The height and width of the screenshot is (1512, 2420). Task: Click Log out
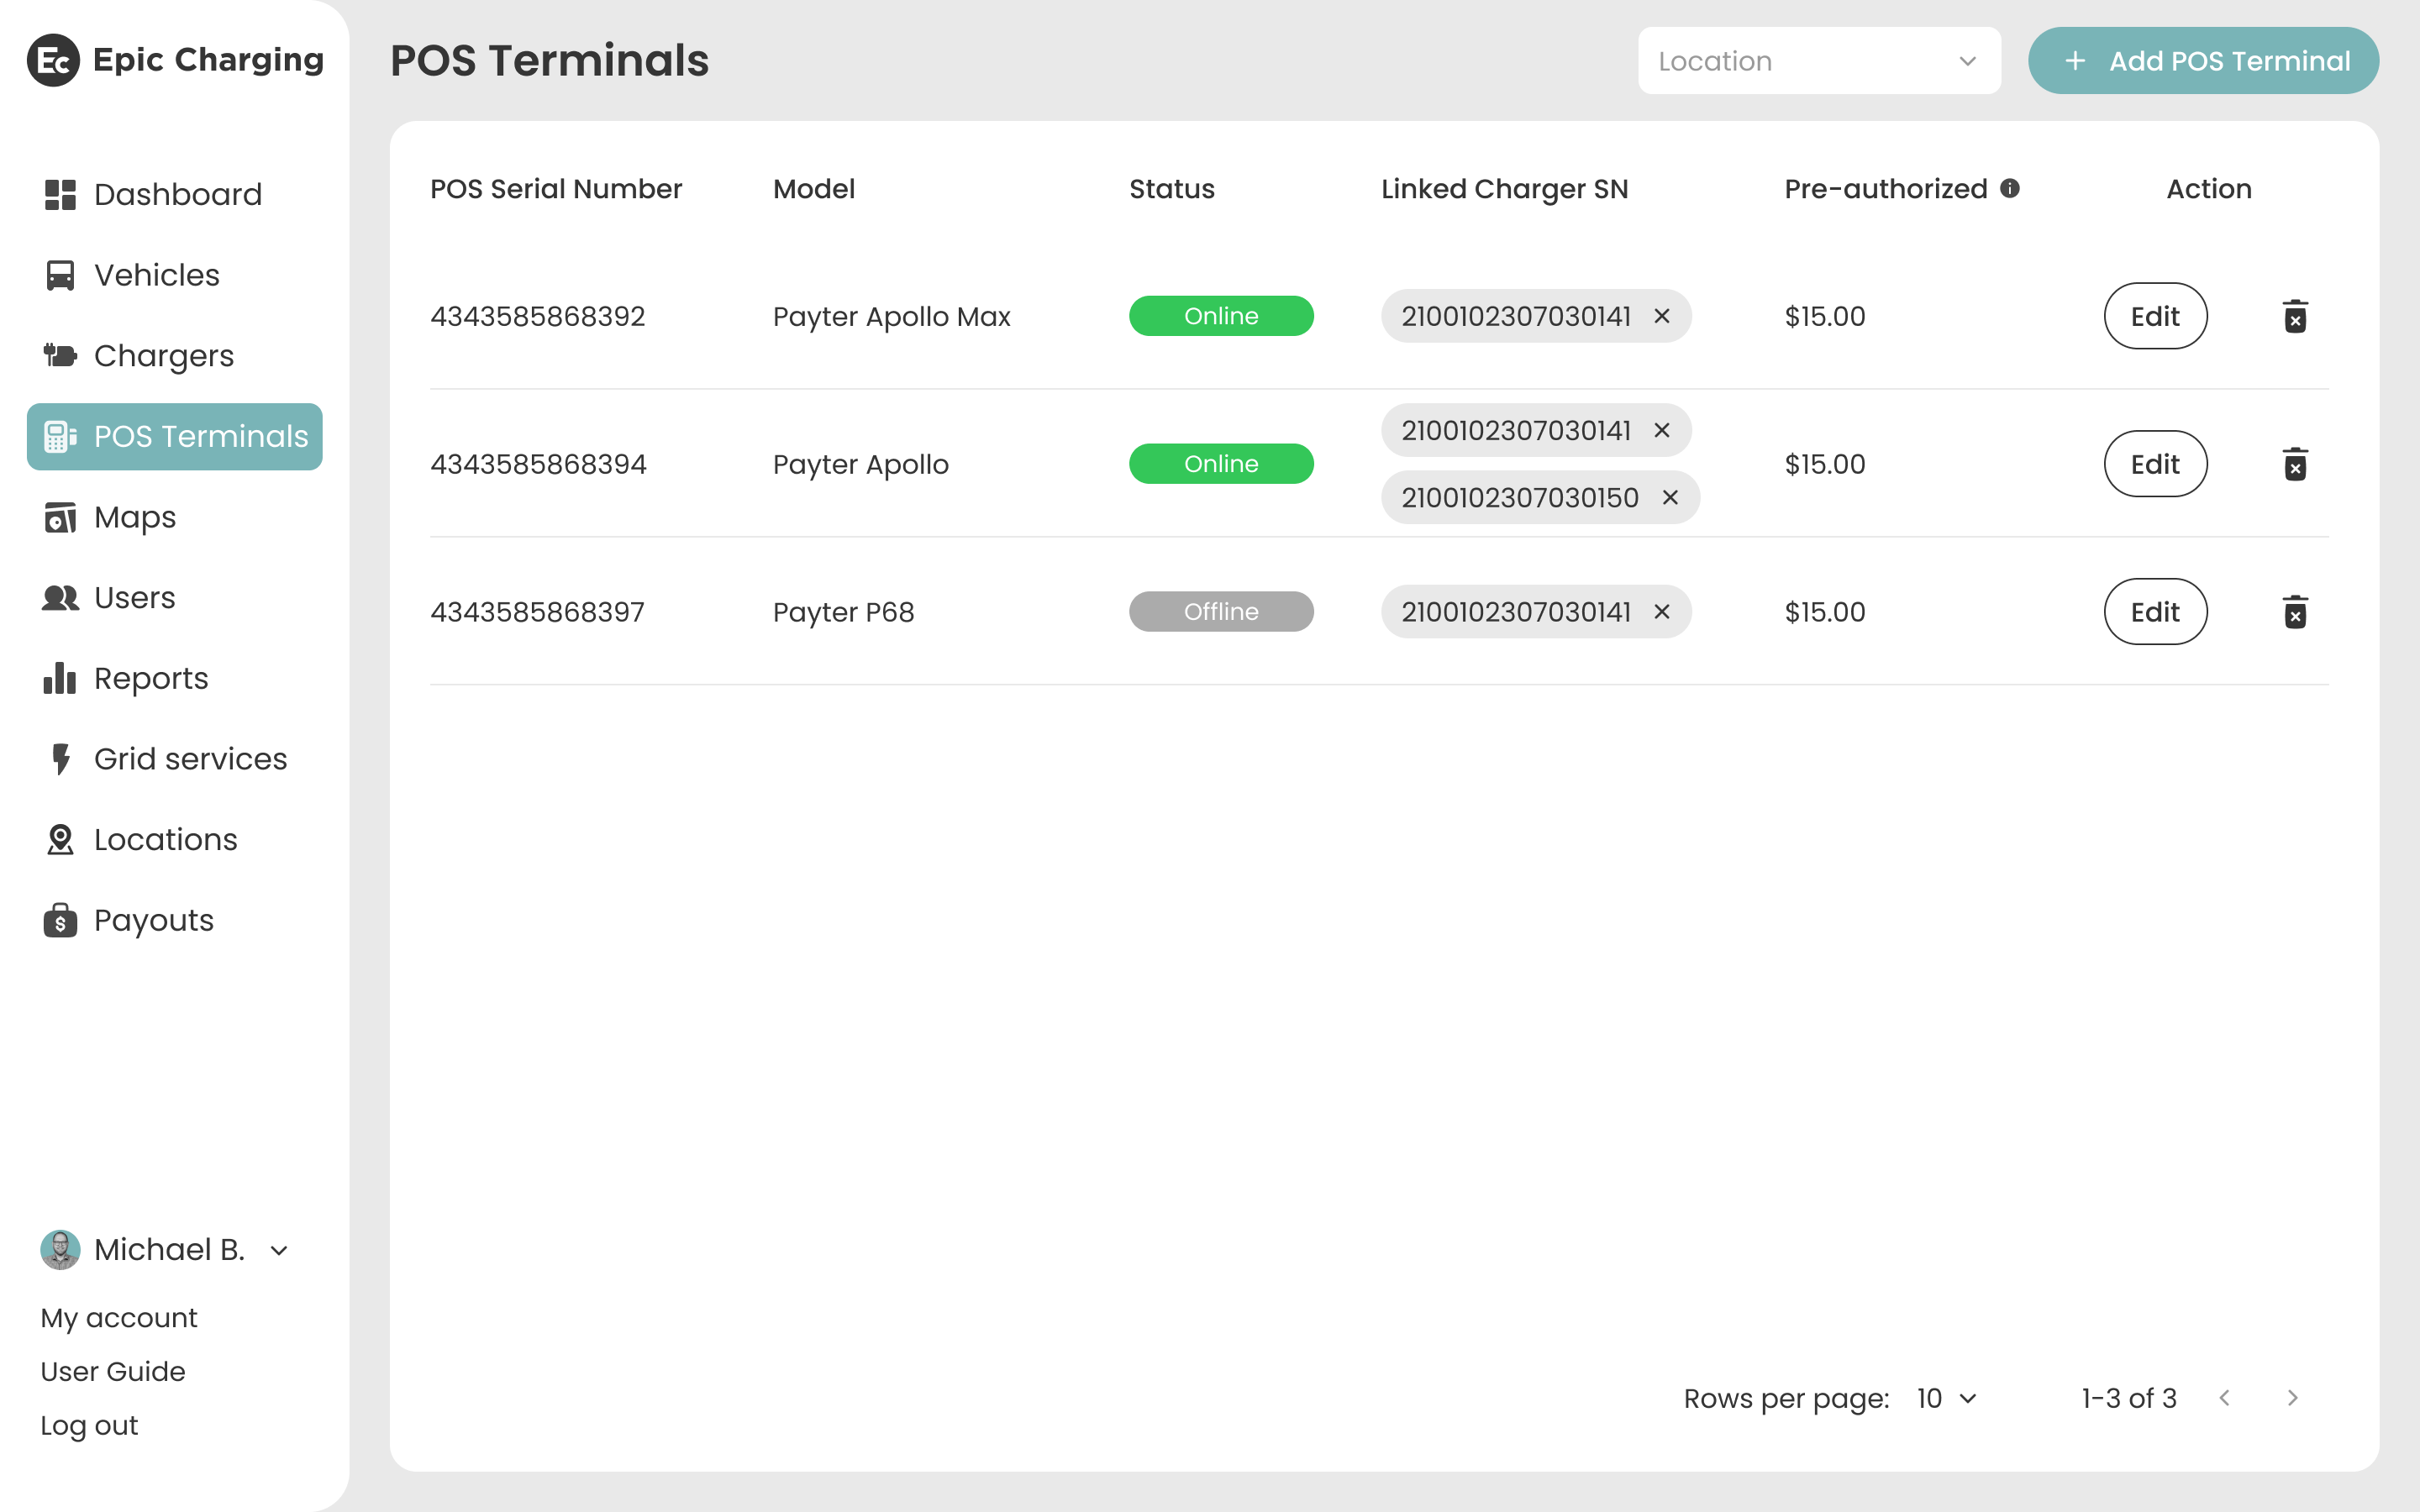pos(89,1426)
